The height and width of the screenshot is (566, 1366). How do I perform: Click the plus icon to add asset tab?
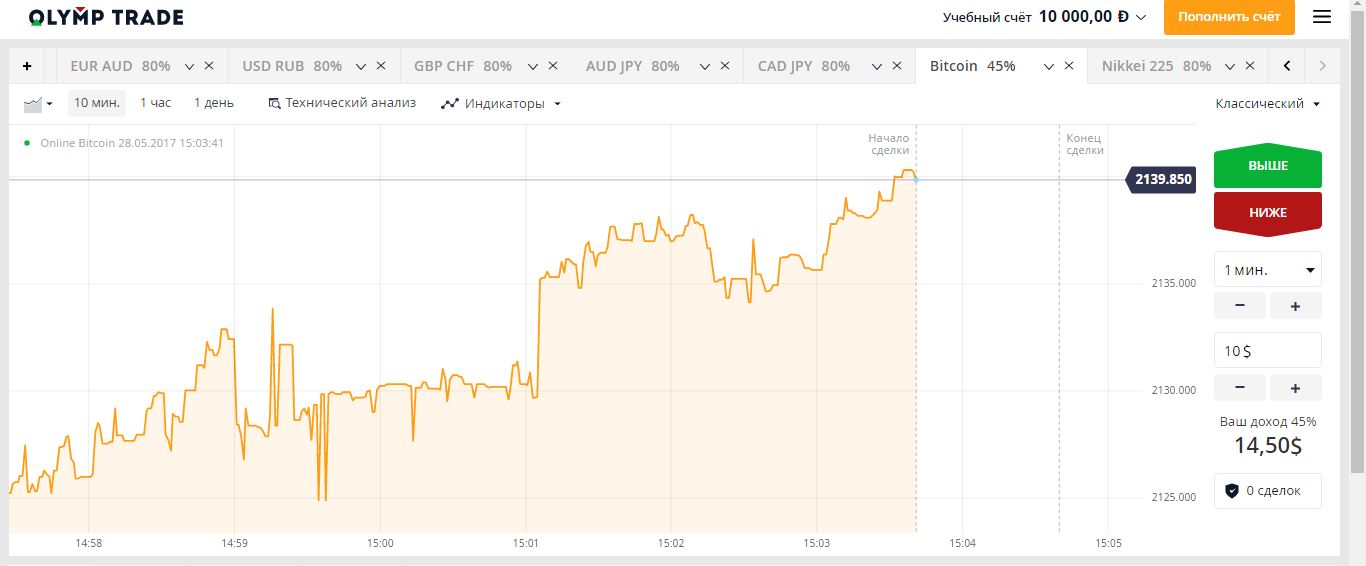(x=27, y=66)
